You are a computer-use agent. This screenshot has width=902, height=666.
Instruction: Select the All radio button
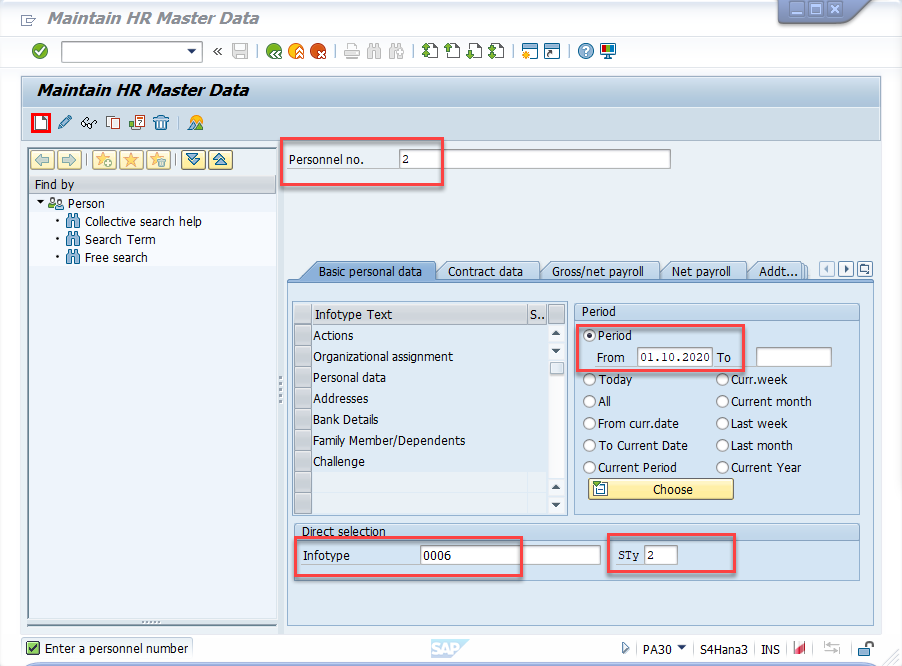(x=590, y=401)
